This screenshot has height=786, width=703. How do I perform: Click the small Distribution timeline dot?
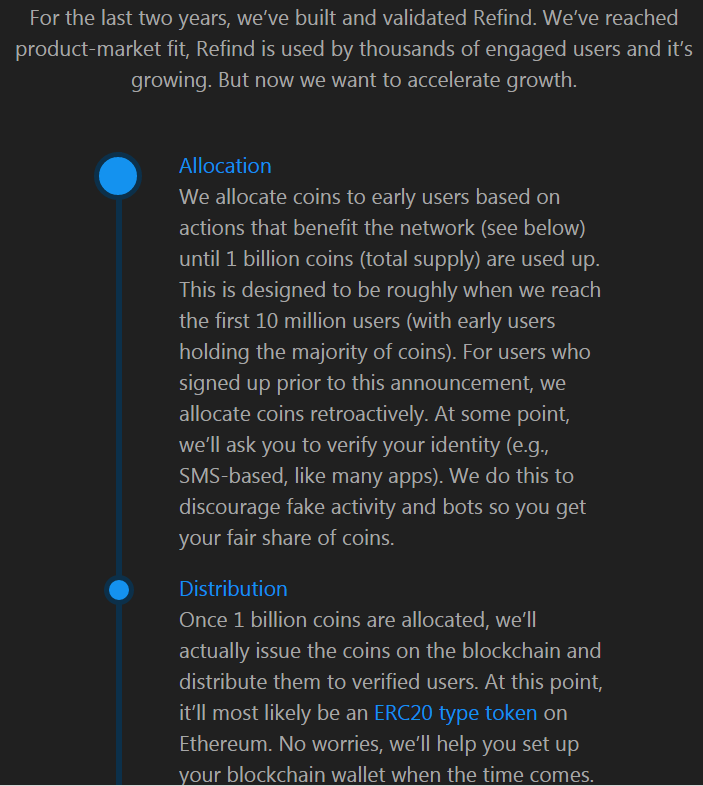click(x=119, y=590)
